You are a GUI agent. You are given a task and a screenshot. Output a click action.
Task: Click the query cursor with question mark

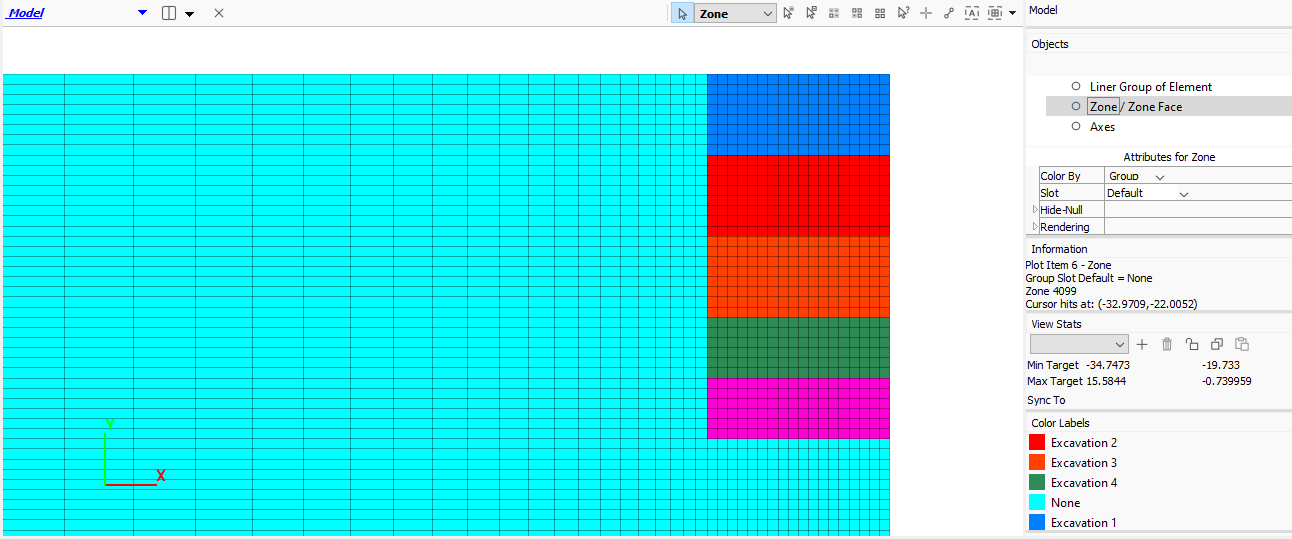(903, 13)
